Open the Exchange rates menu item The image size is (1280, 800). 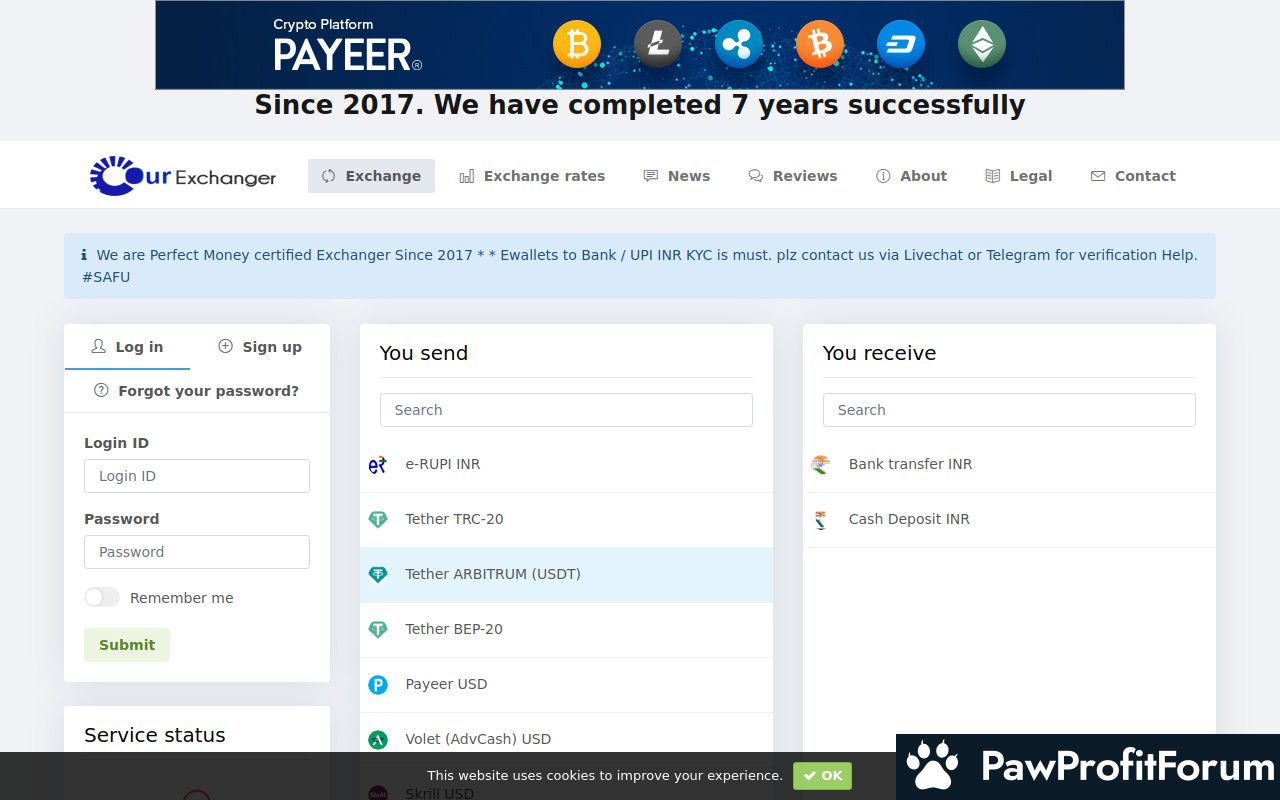(532, 176)
